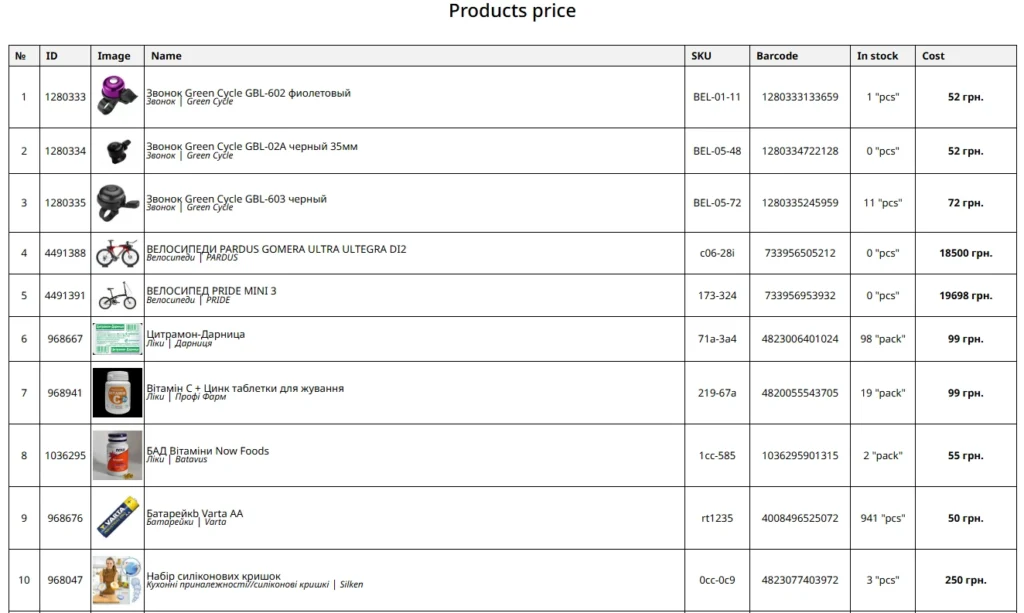1024x613 pixels.
Task: Select the Cost column header
Action: click(x=933, y=56)
